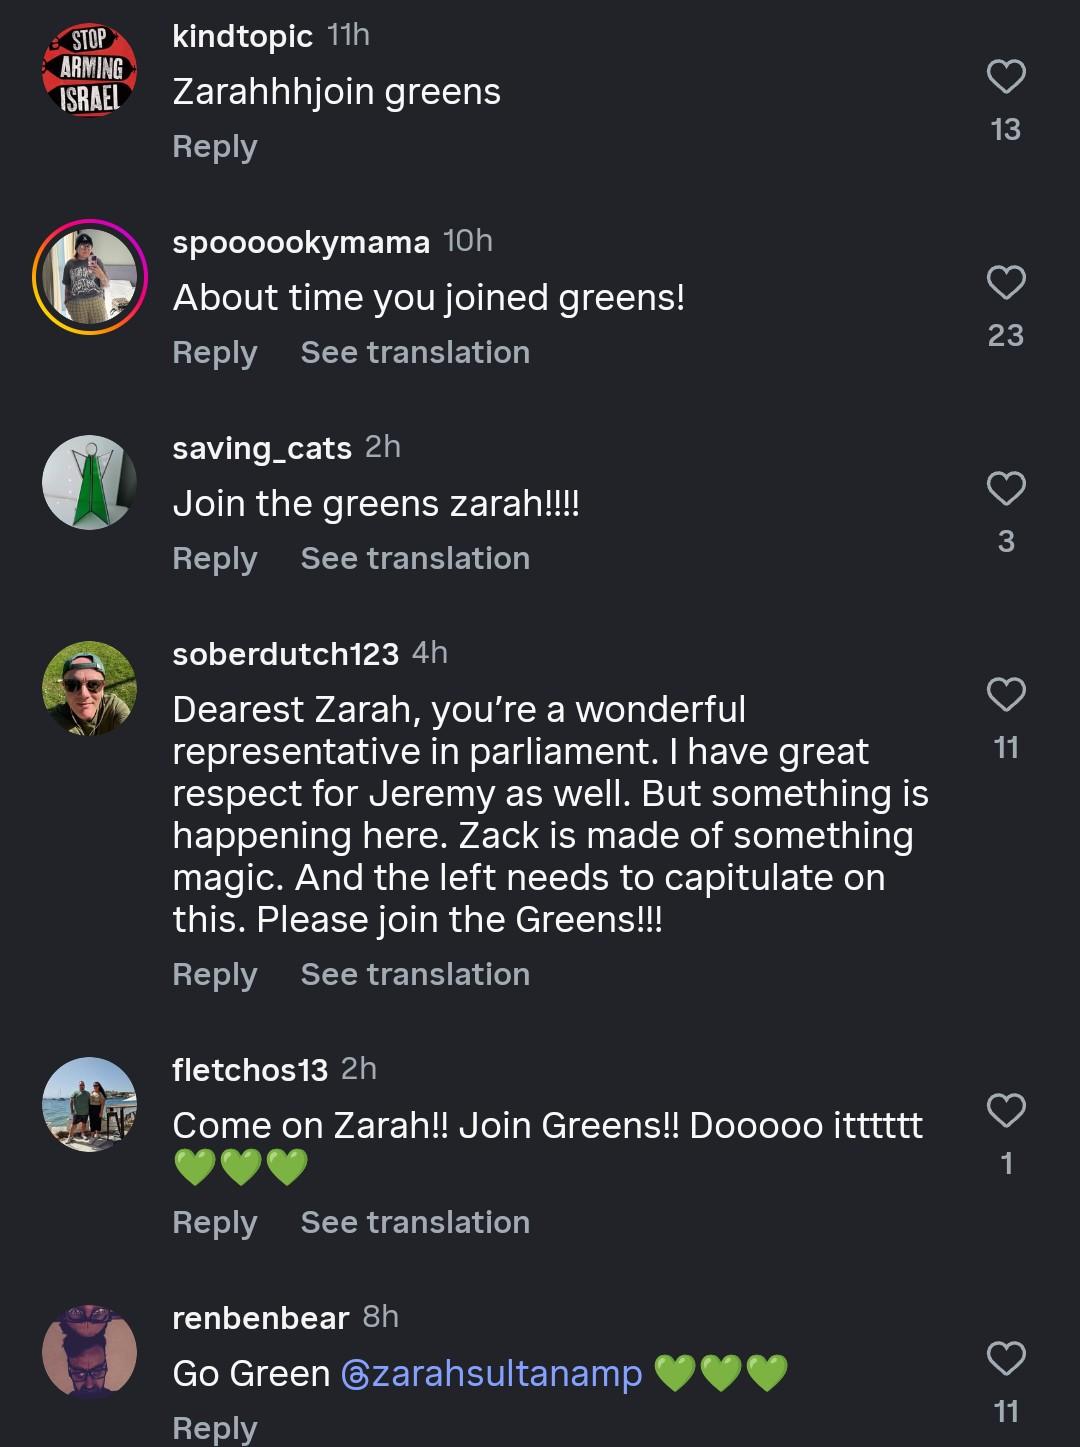The height and width of the screenshot is (1447, 1080).
Task: Open saving_cats' profile picture
Action: 90,482
